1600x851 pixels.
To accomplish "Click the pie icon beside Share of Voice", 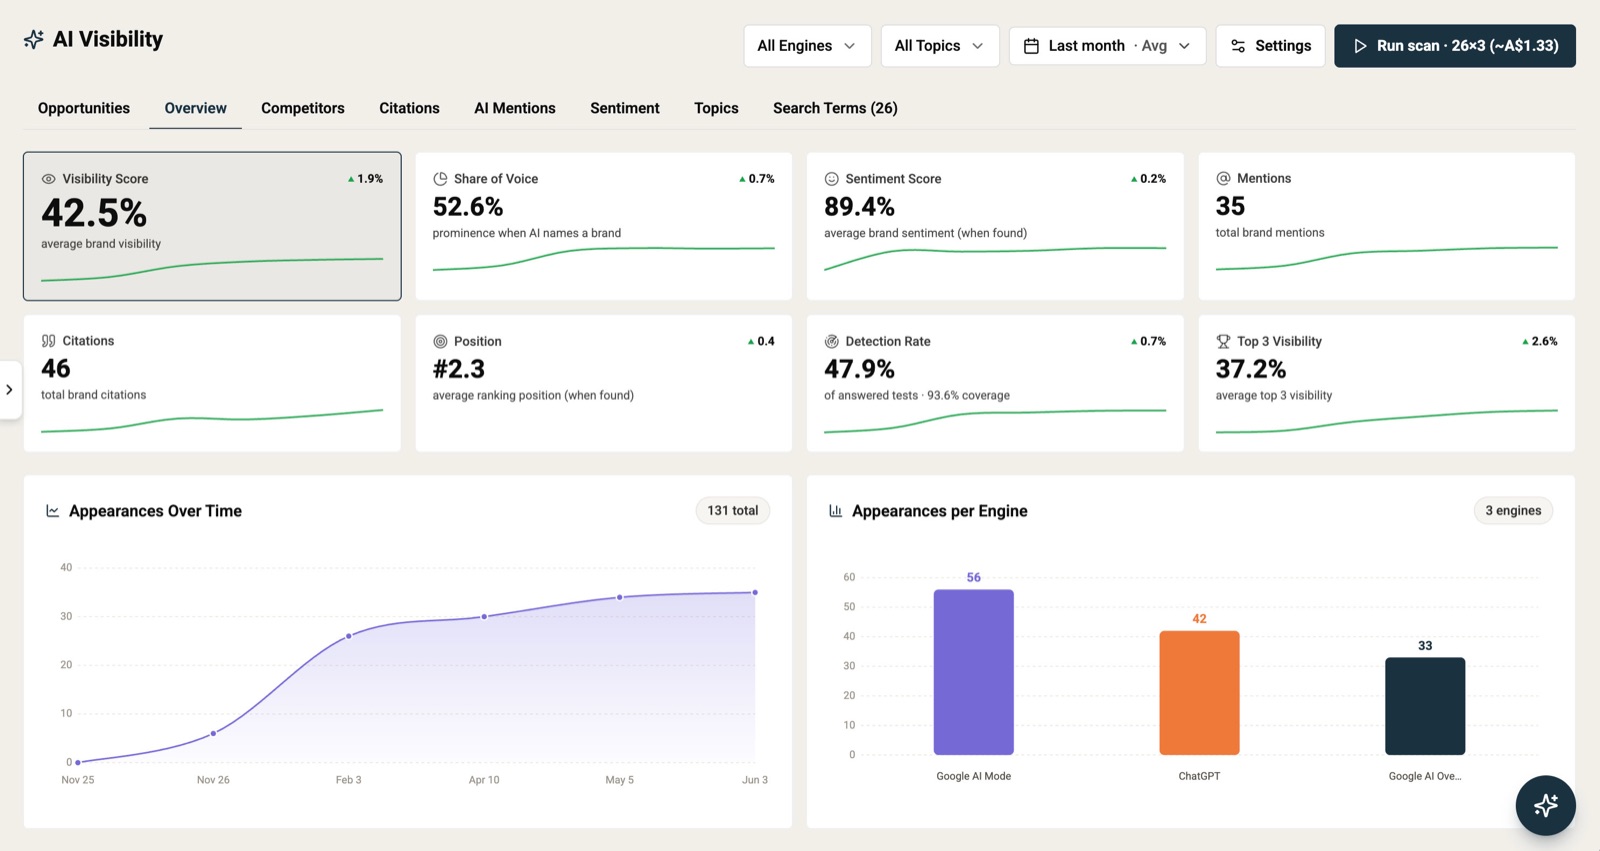I will [x=440, y=179].
